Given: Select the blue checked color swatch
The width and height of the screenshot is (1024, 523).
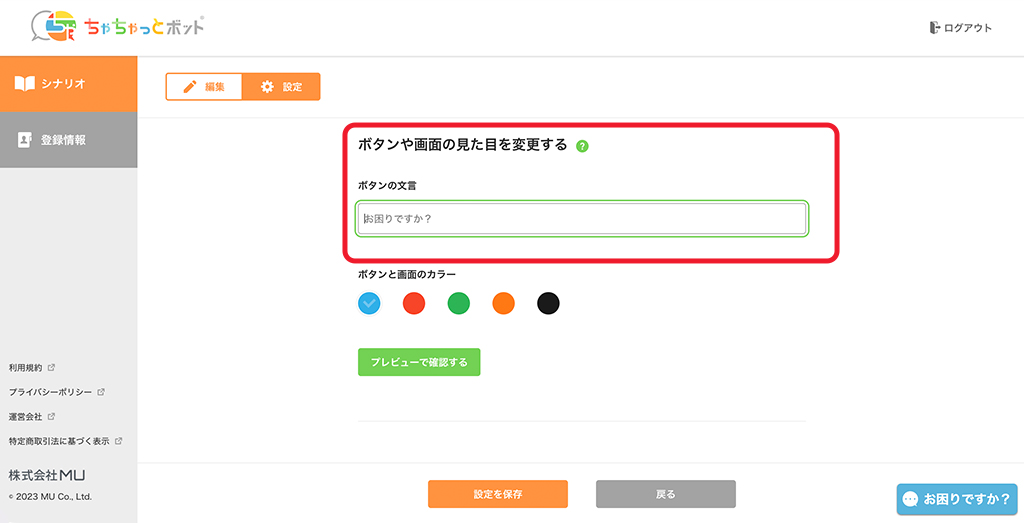Looking at the screenshot, I should [369, 303].
